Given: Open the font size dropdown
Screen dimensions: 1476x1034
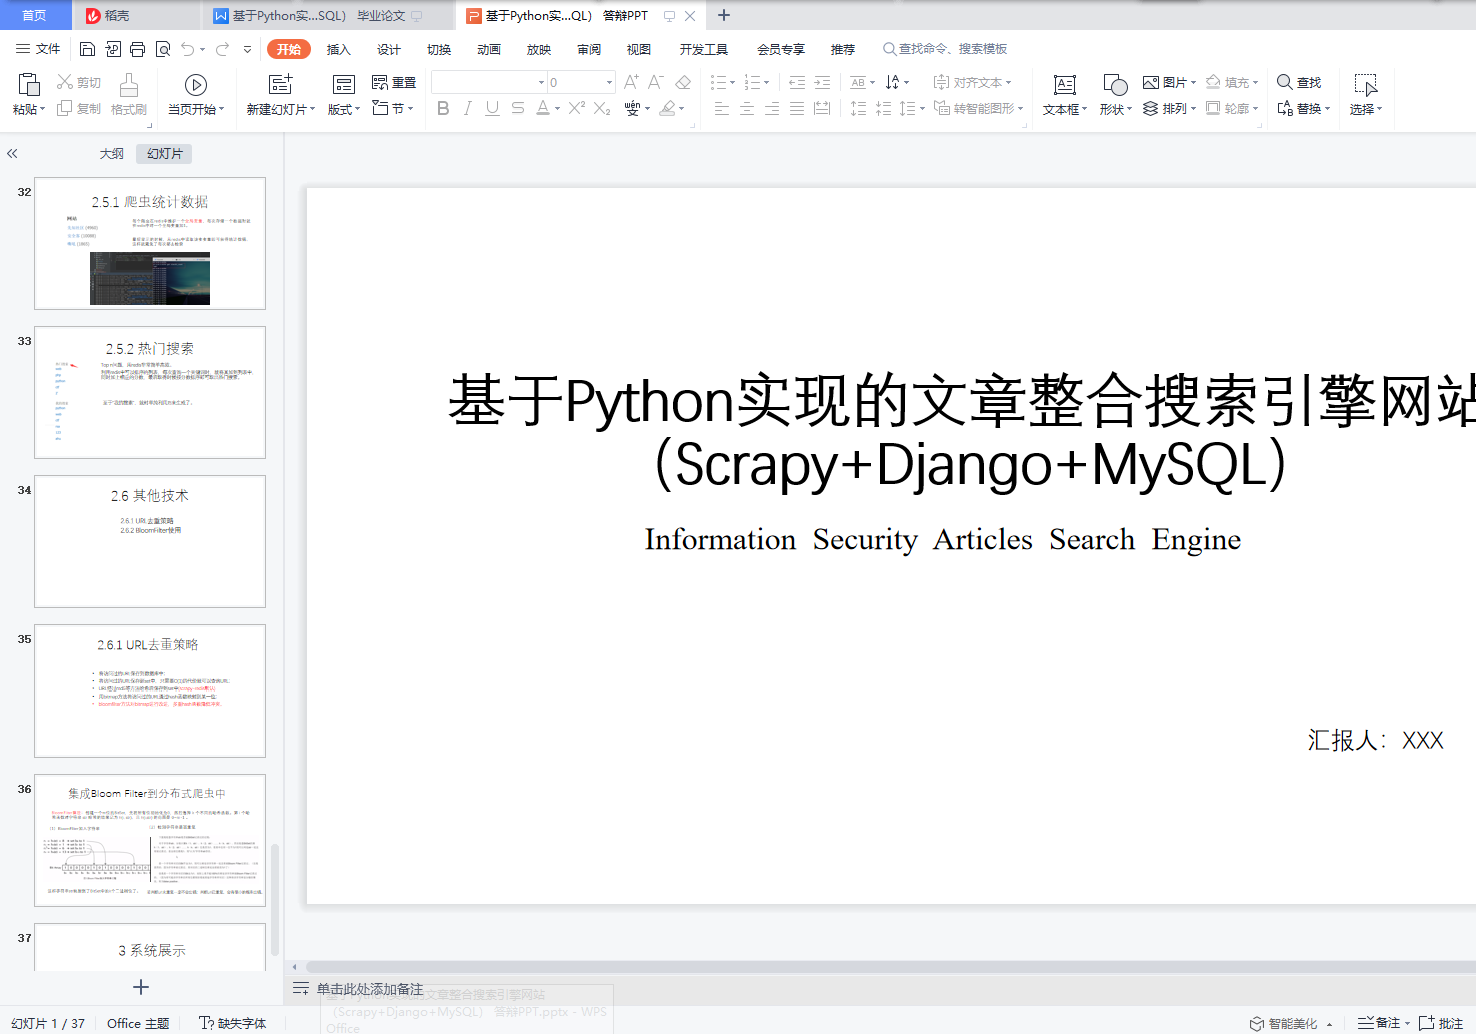Looking at the screenshot, I should pos(609,82).
